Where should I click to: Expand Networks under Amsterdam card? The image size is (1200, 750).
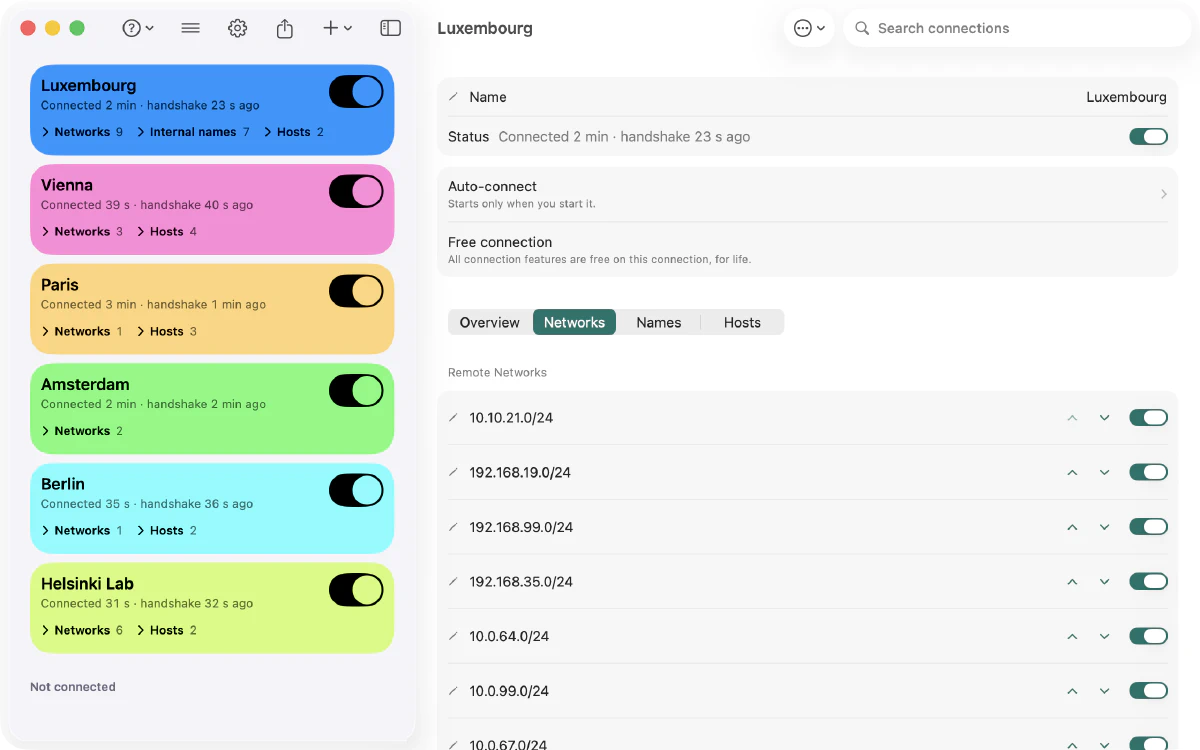pyautogui.click(x=82, y=431)
